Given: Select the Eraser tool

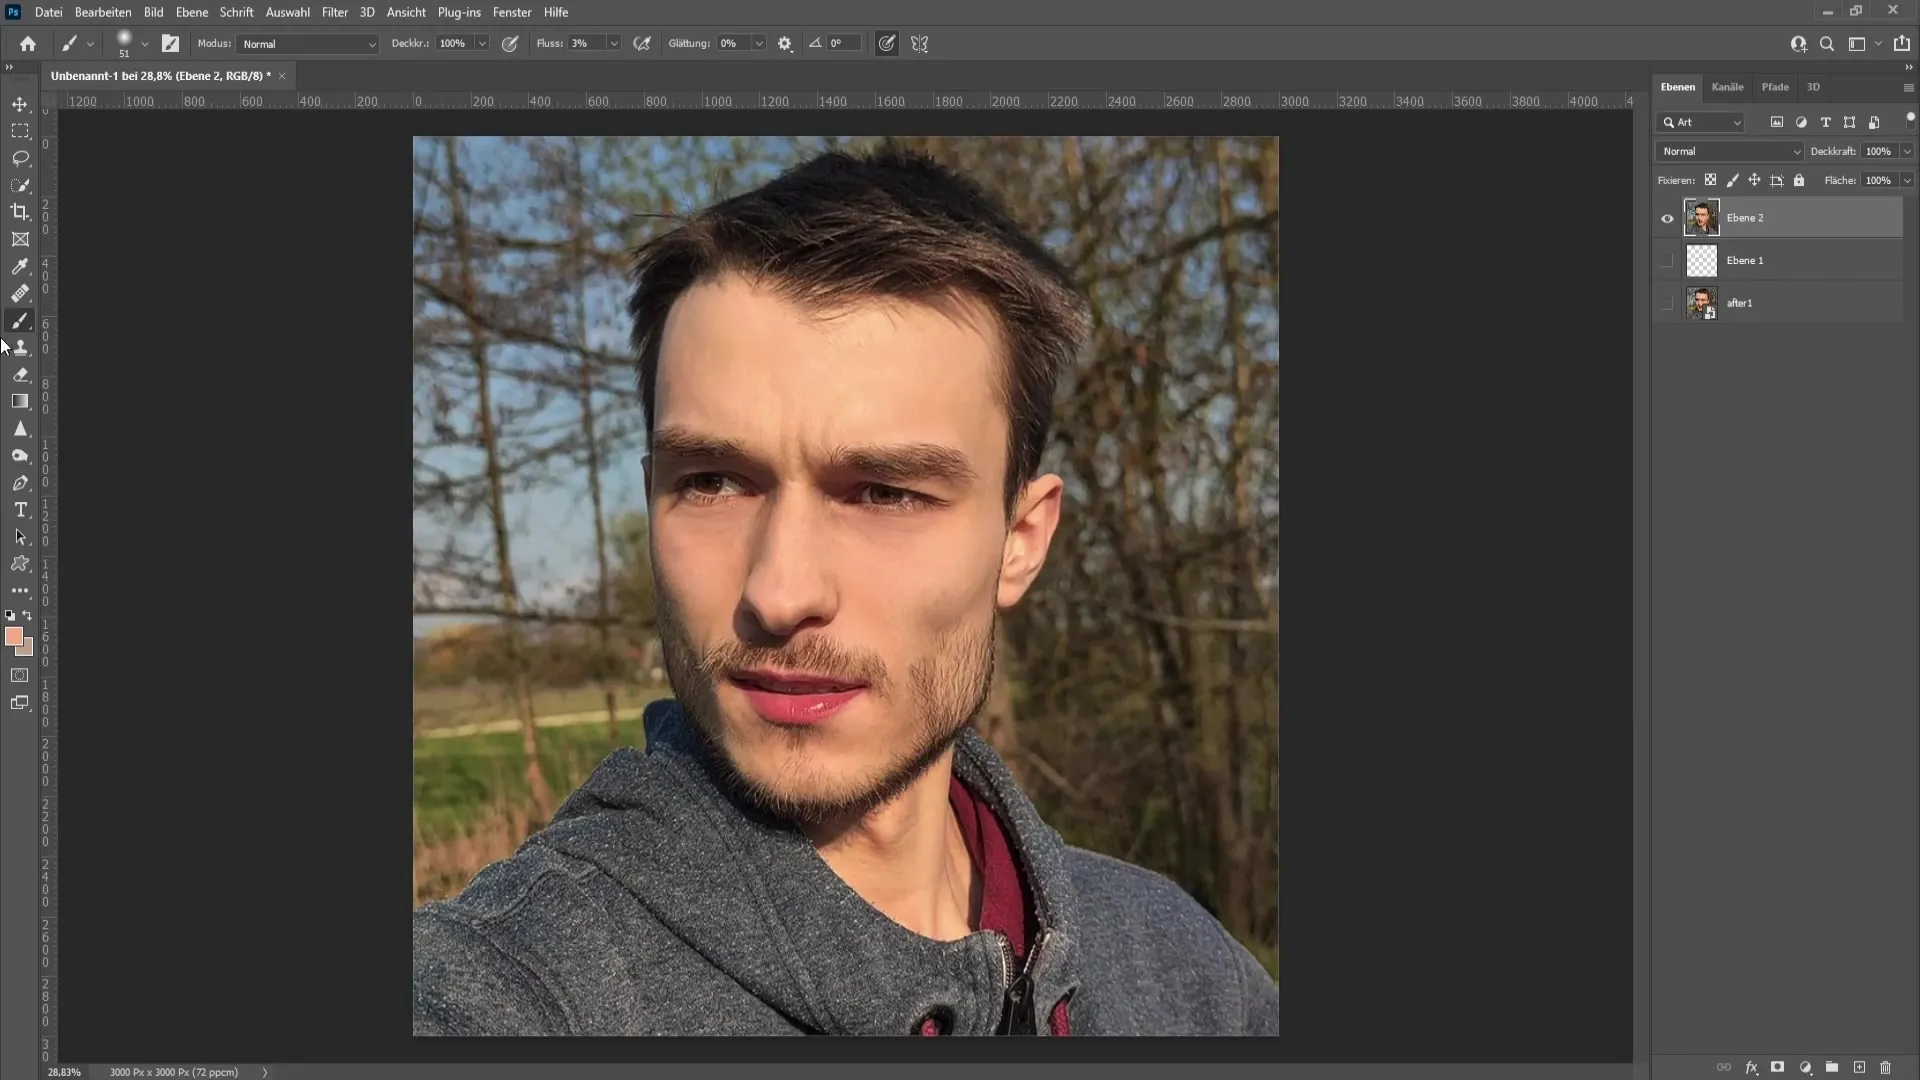Looking at the screenshot, I should click(20, 375).
